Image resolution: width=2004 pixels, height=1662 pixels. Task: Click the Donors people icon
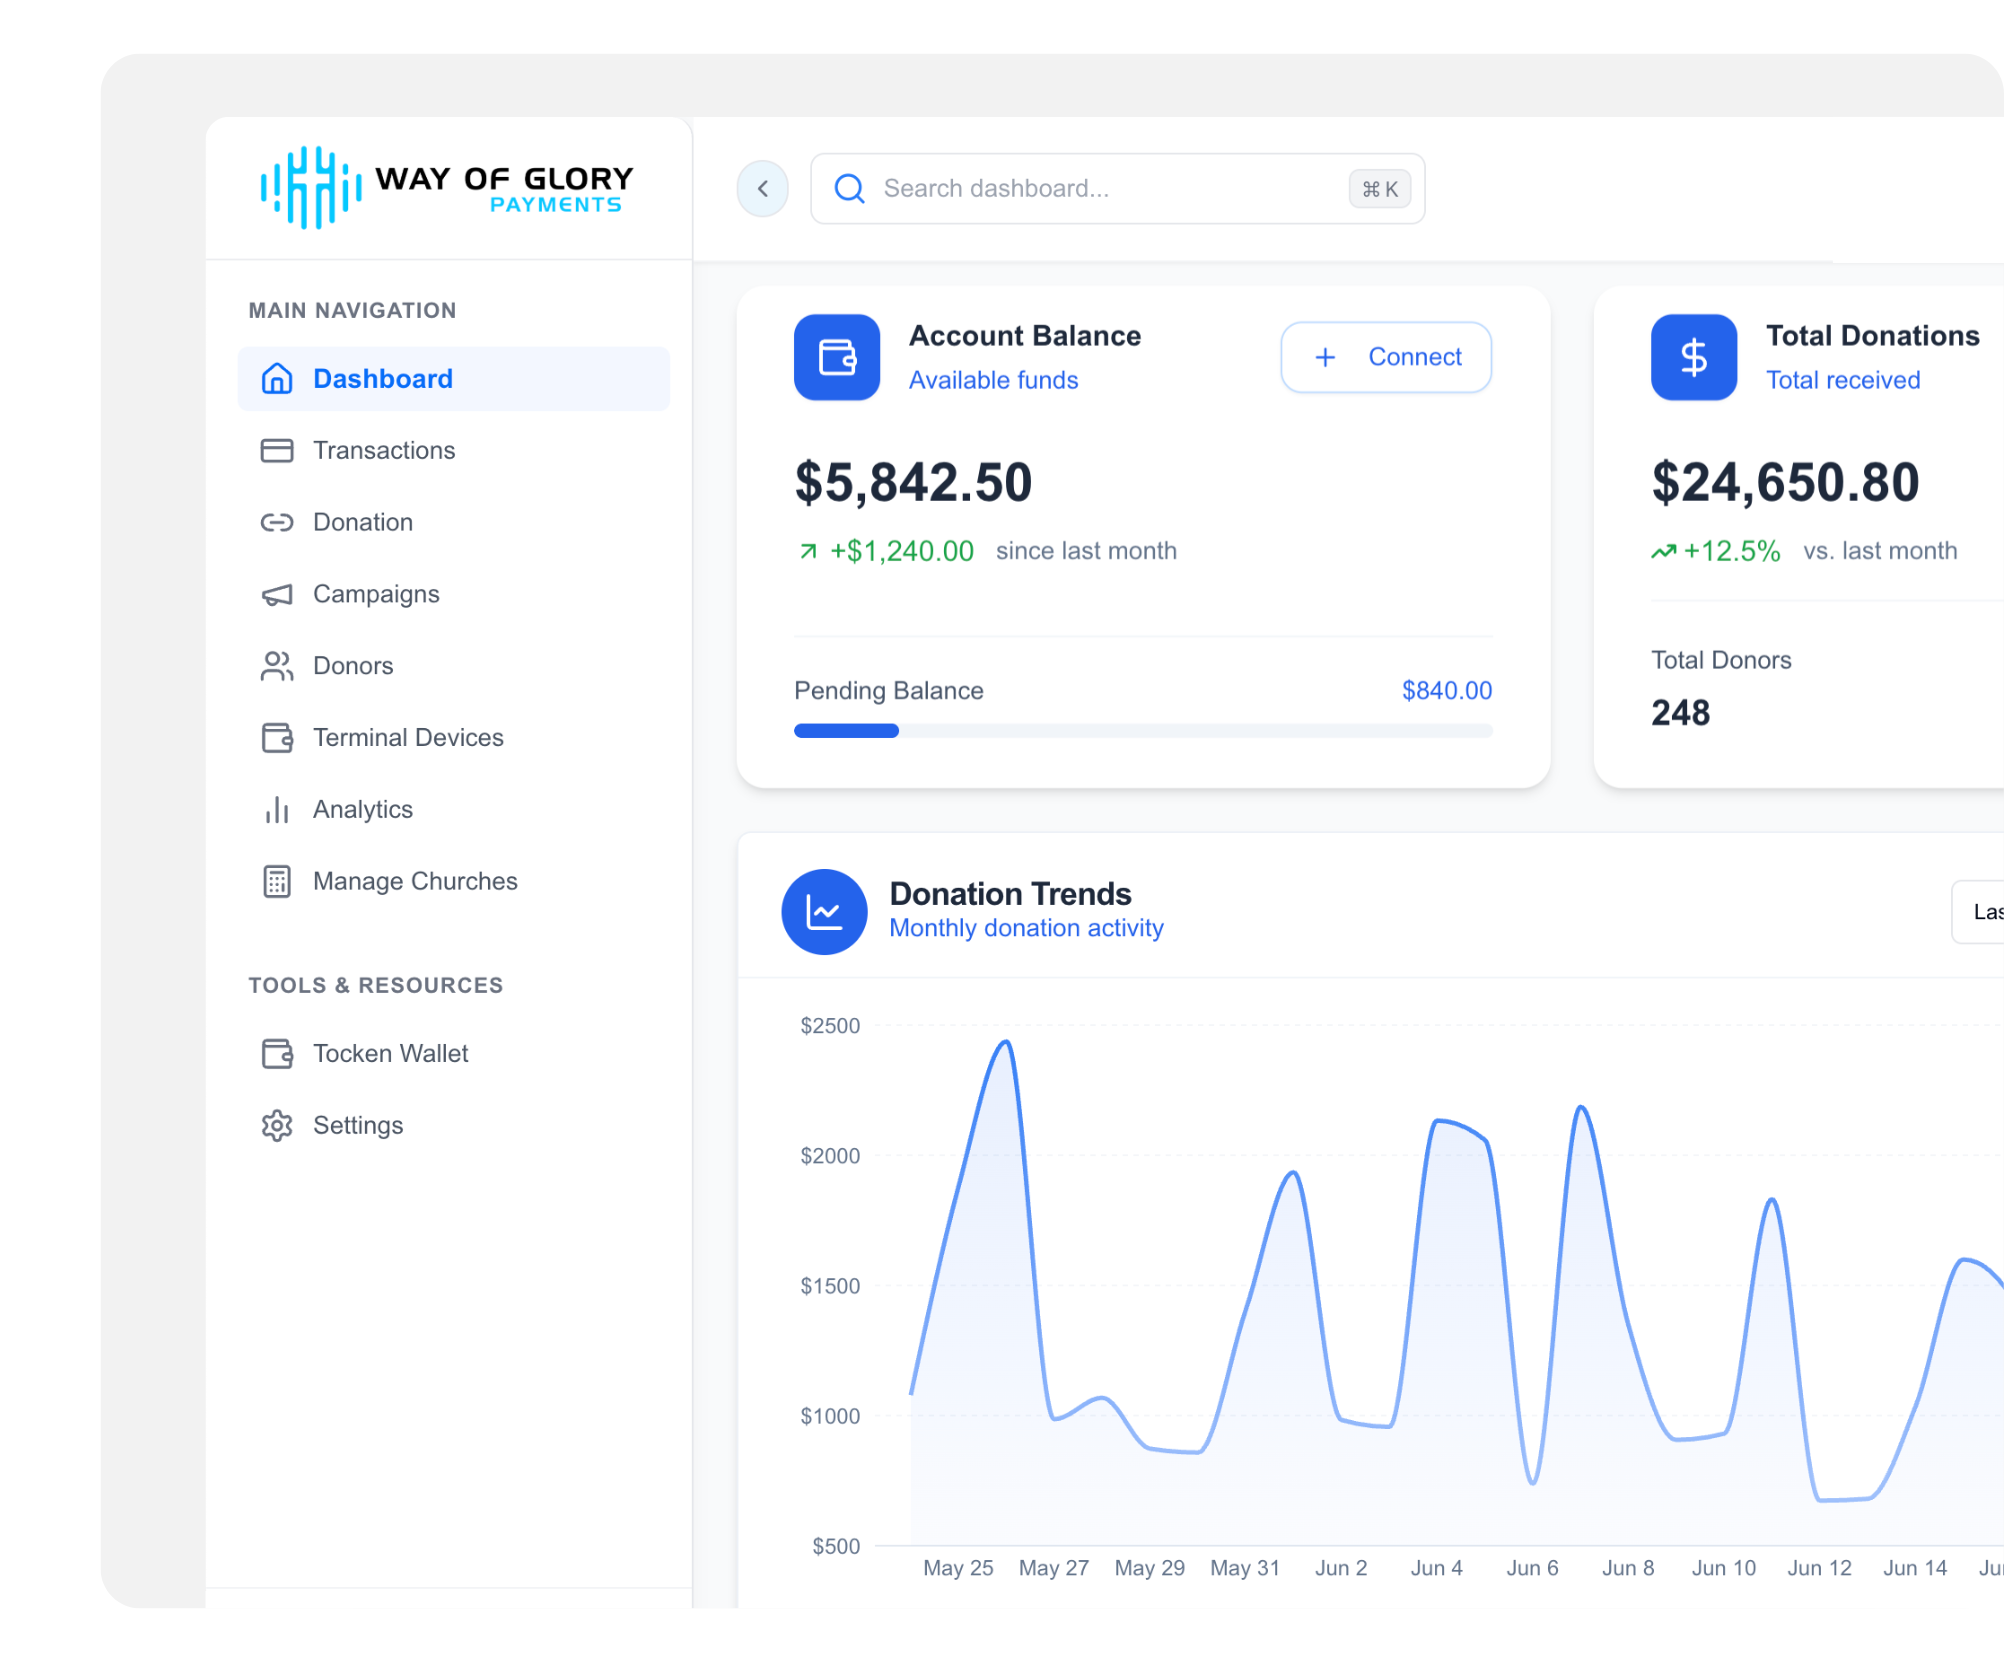276,665
